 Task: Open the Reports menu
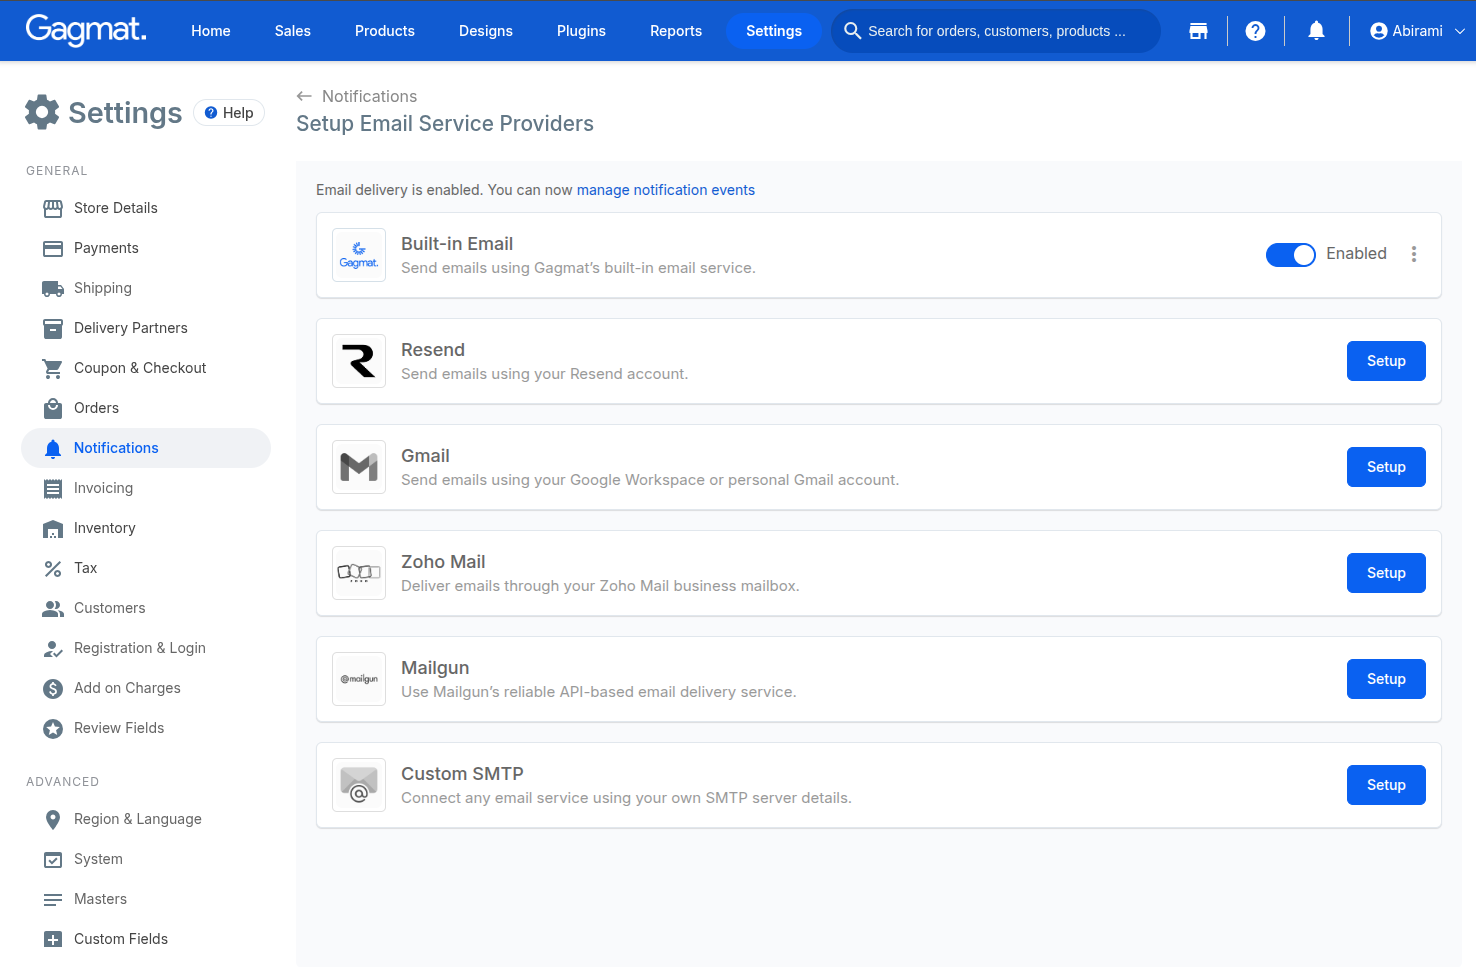click(676, 31)
